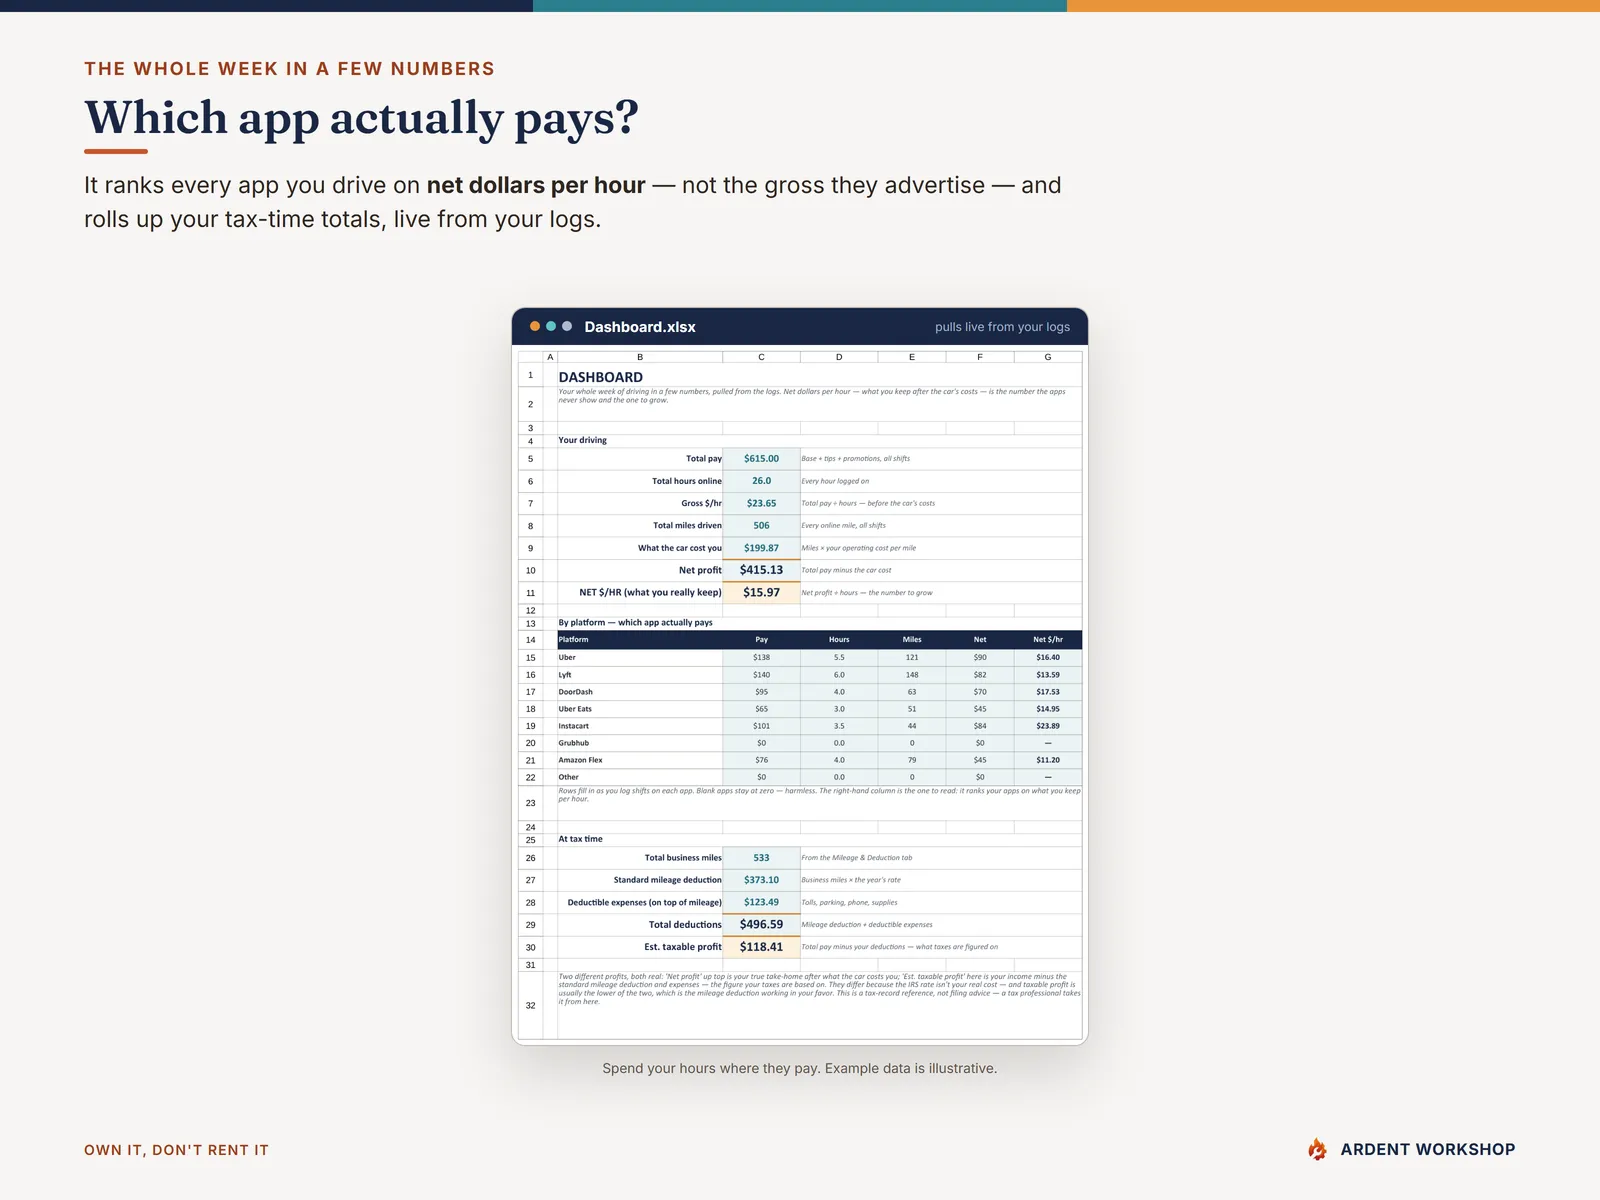Select column C header
Screen dimensions: 1600x1200
tap(761, 357)
